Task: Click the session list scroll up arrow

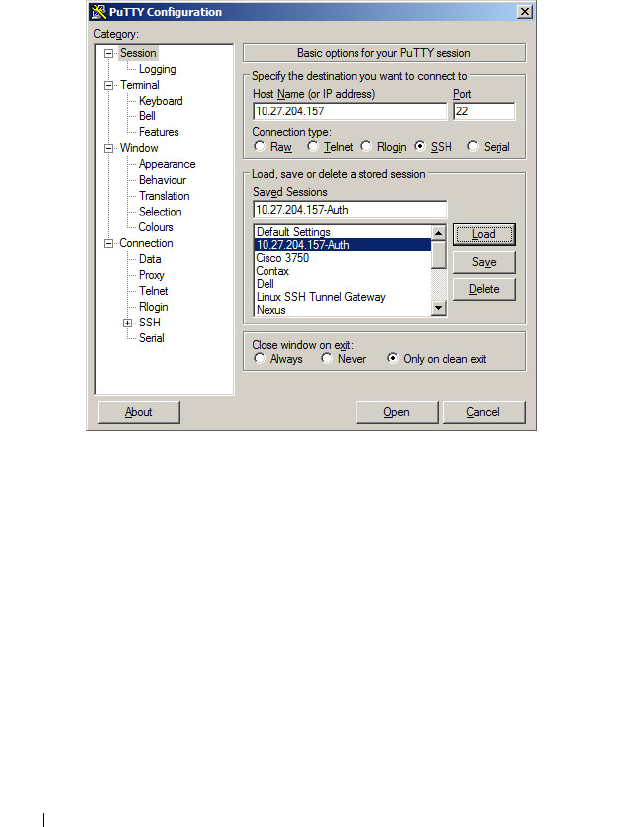Action: [x=438, y=233]
